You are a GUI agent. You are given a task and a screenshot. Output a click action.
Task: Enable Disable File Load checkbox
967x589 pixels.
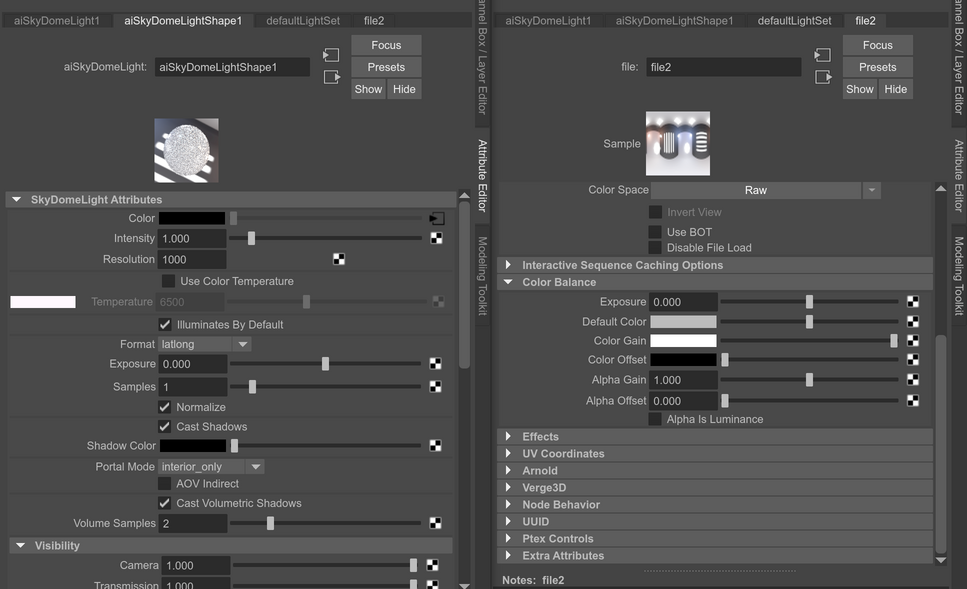coord(655,247)
